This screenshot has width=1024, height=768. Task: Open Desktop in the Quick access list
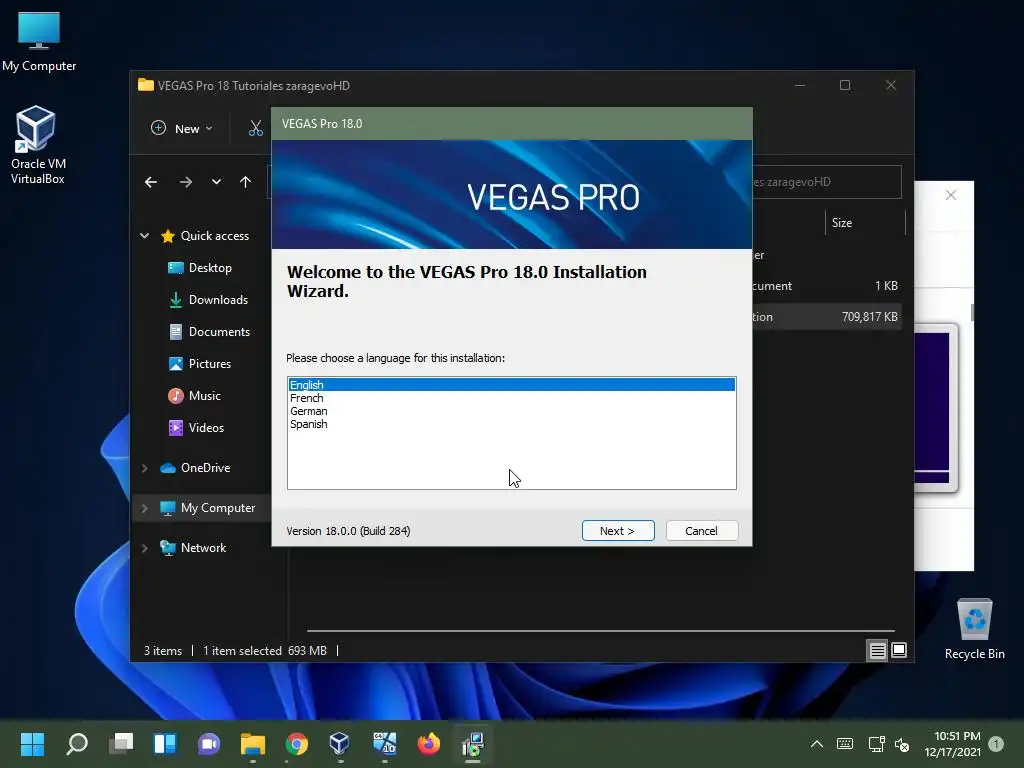(200, 268)
